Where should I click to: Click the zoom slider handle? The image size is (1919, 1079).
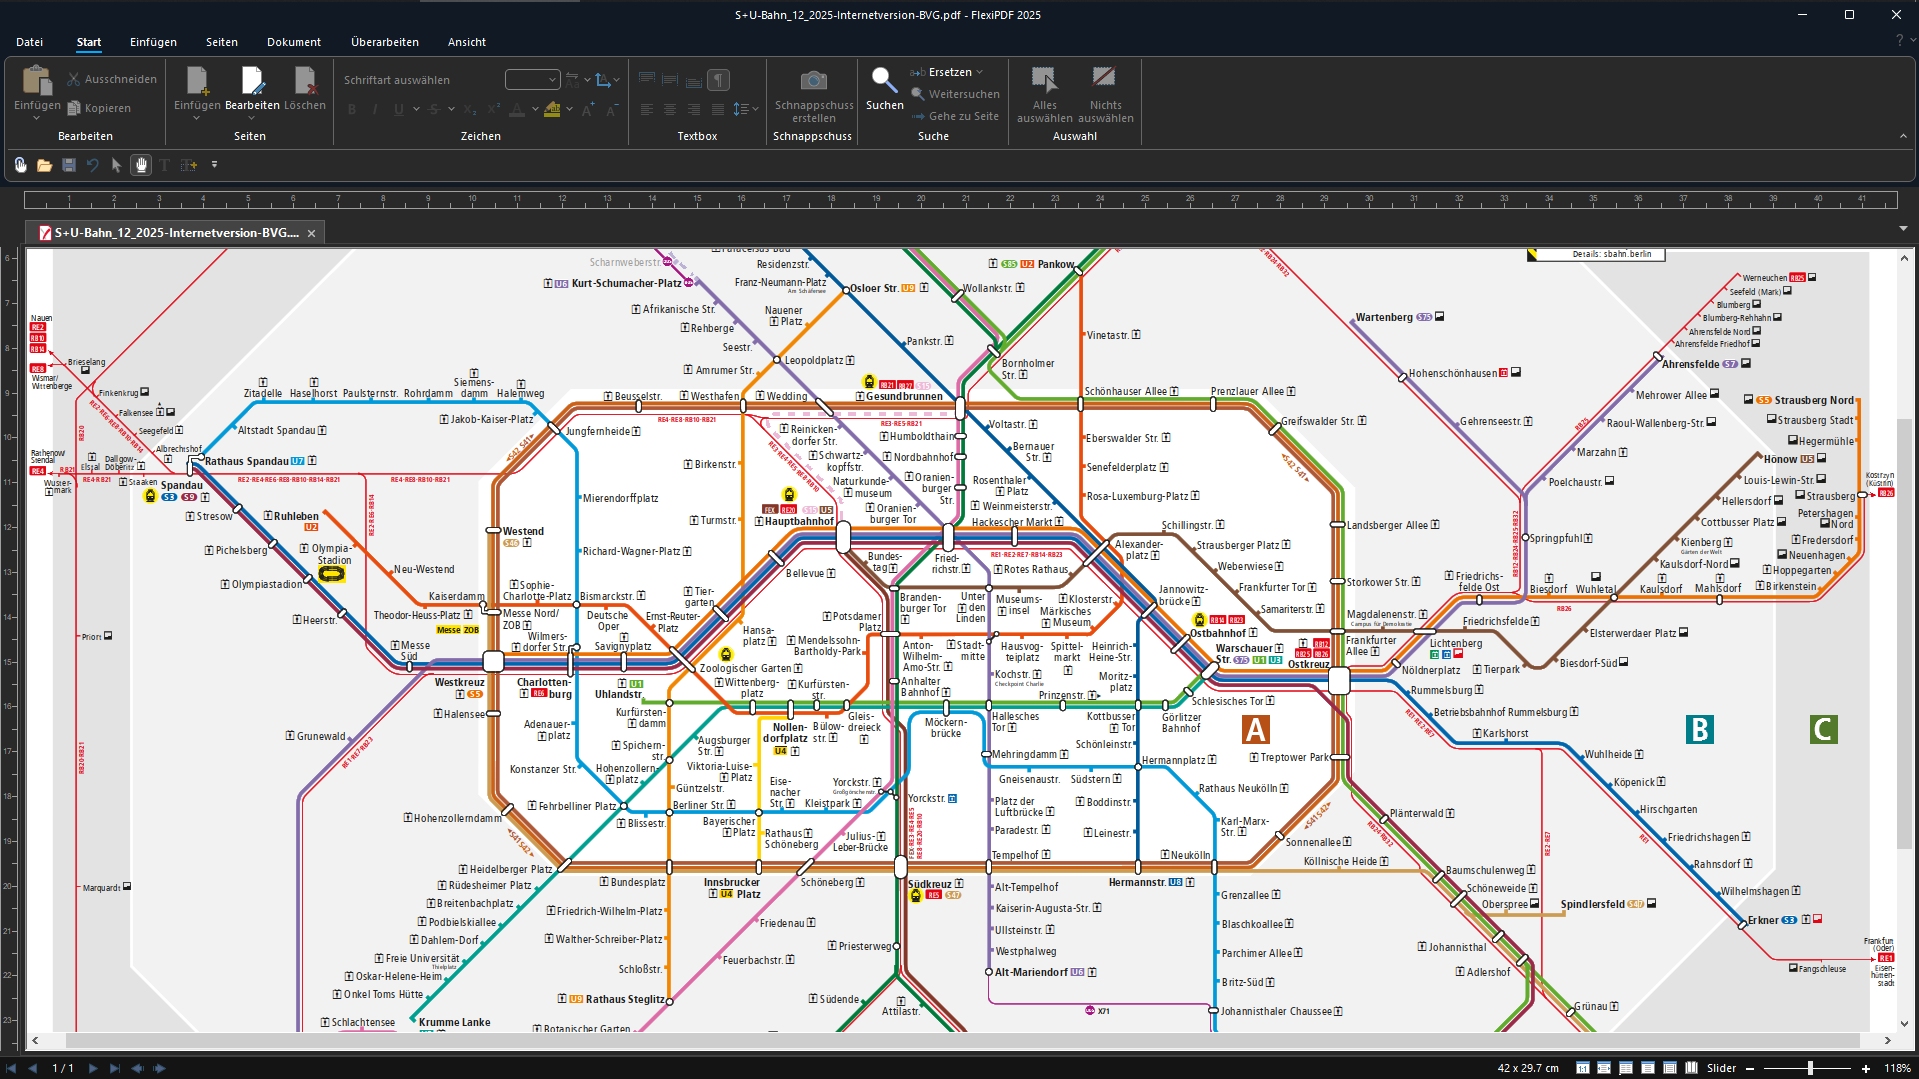click(x=1810, y=1068)
